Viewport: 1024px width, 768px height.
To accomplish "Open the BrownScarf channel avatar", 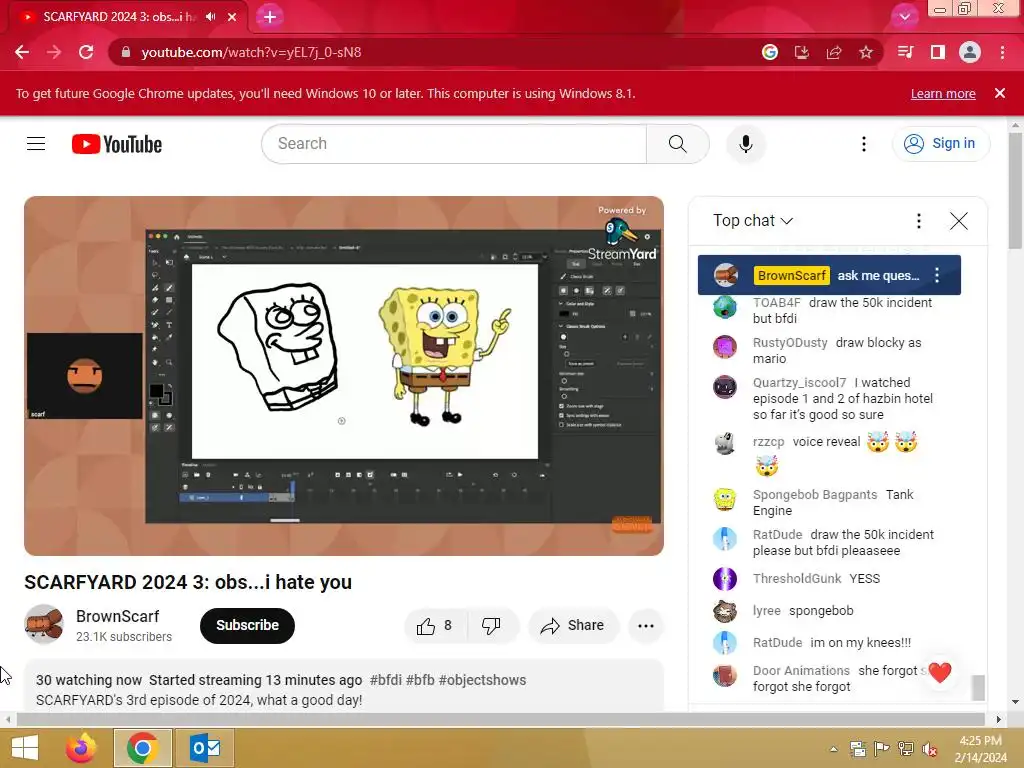I will point(44,624).
